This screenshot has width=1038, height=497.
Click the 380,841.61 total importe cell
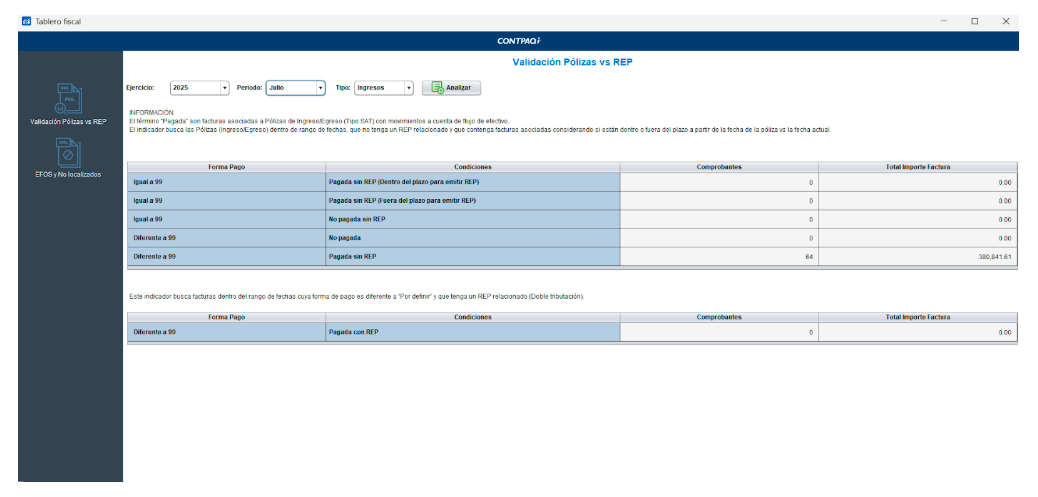point(917,257)
